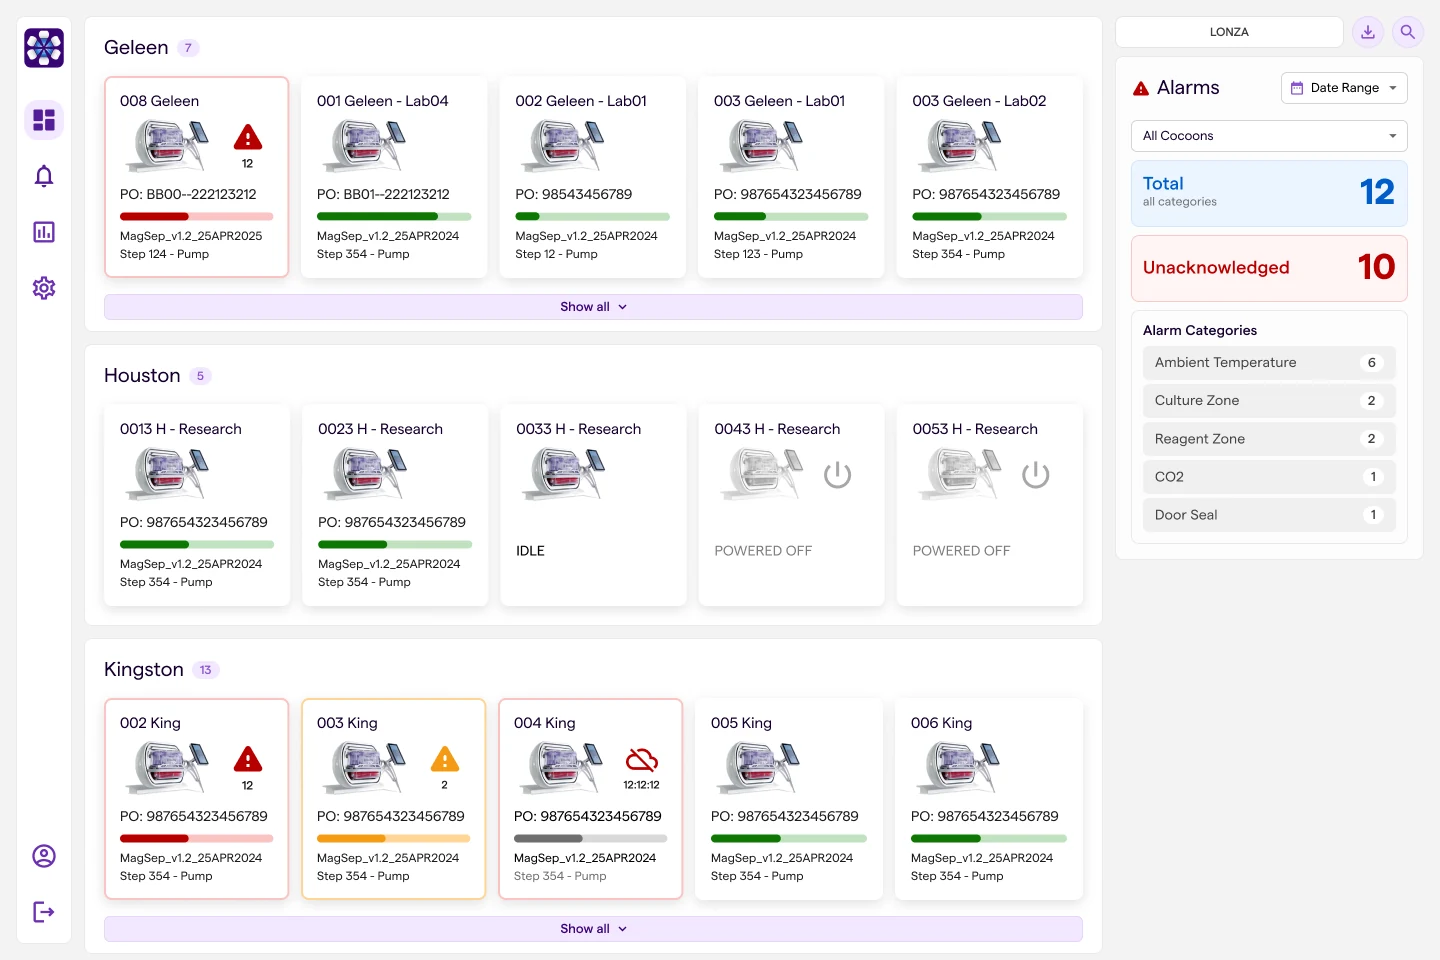This screenshot has width=1440, height=960.
Task: Open the user profile icon in sidebar
Action: tap(44, 856)
